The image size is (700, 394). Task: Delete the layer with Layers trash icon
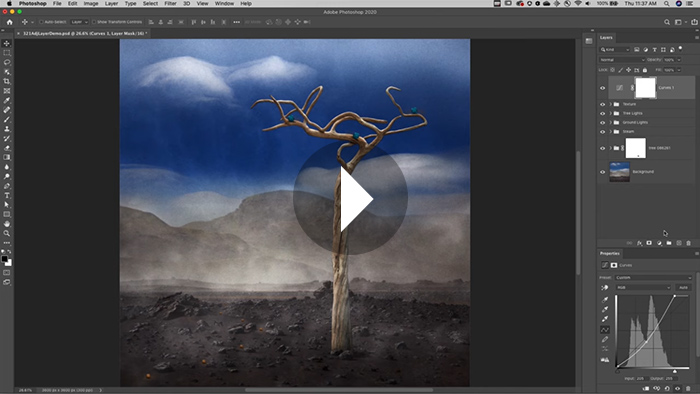click(x=688, y=243)
